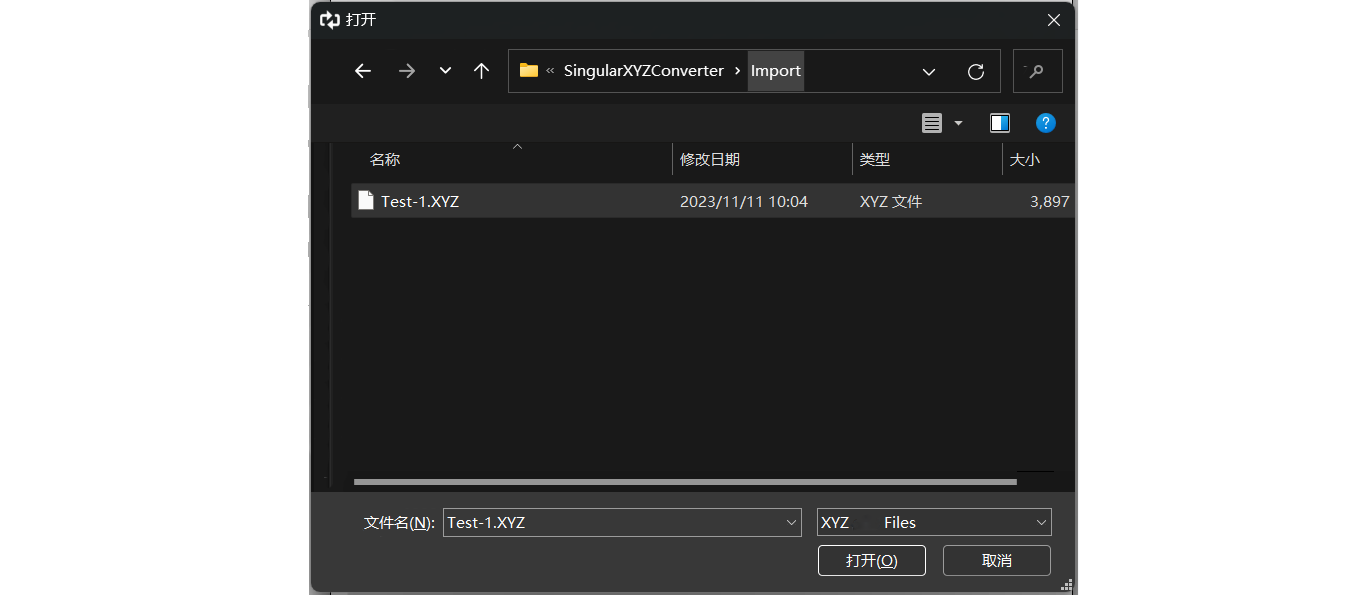
Task: Click the search magnifier box
Action: (1037, 71)
